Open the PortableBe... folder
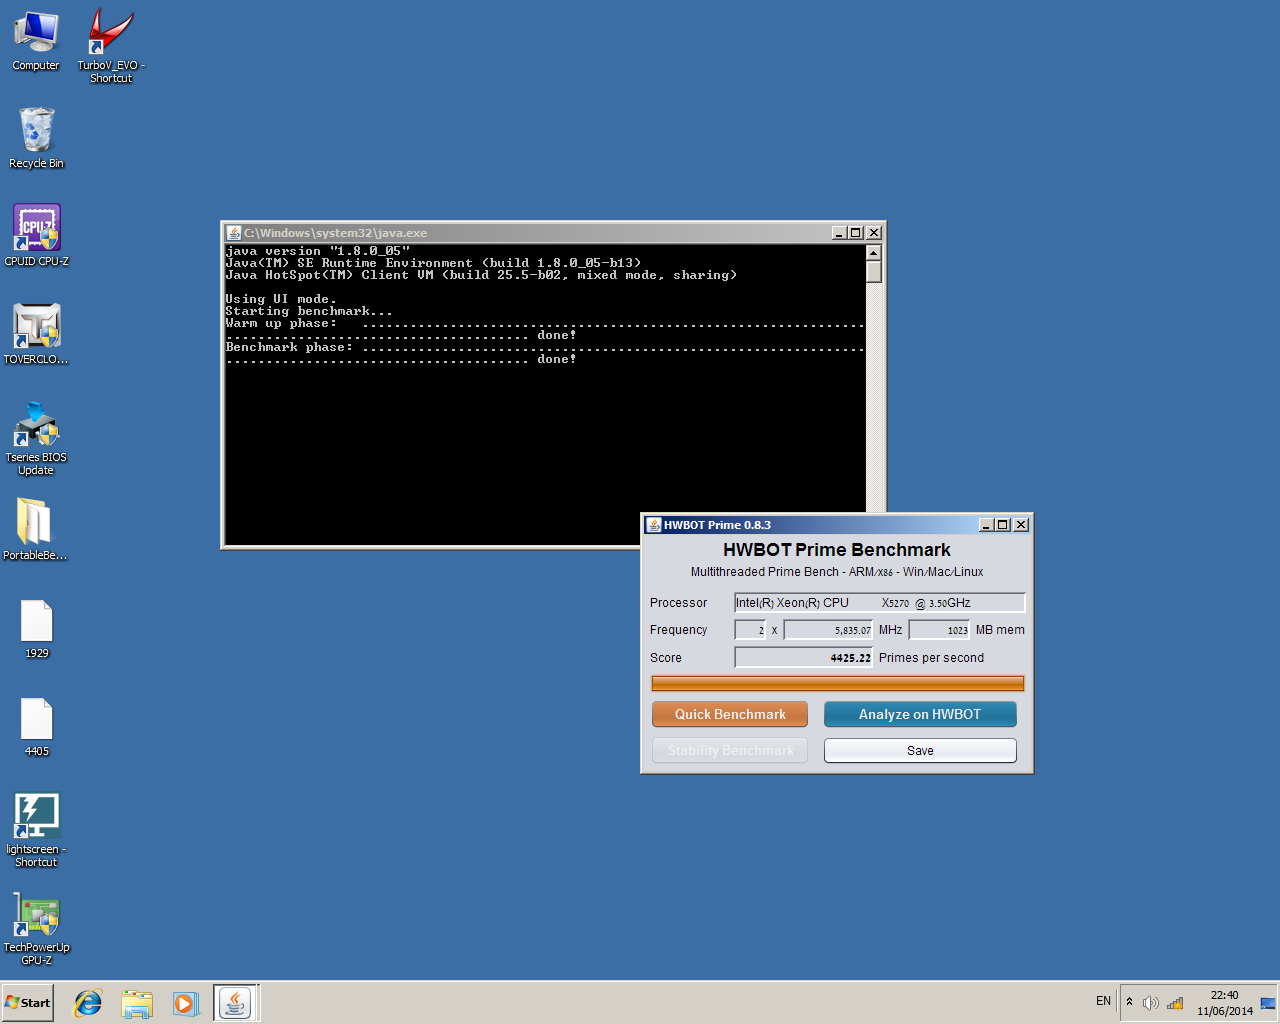The image size is (1280, 1024). coord(36,530)
